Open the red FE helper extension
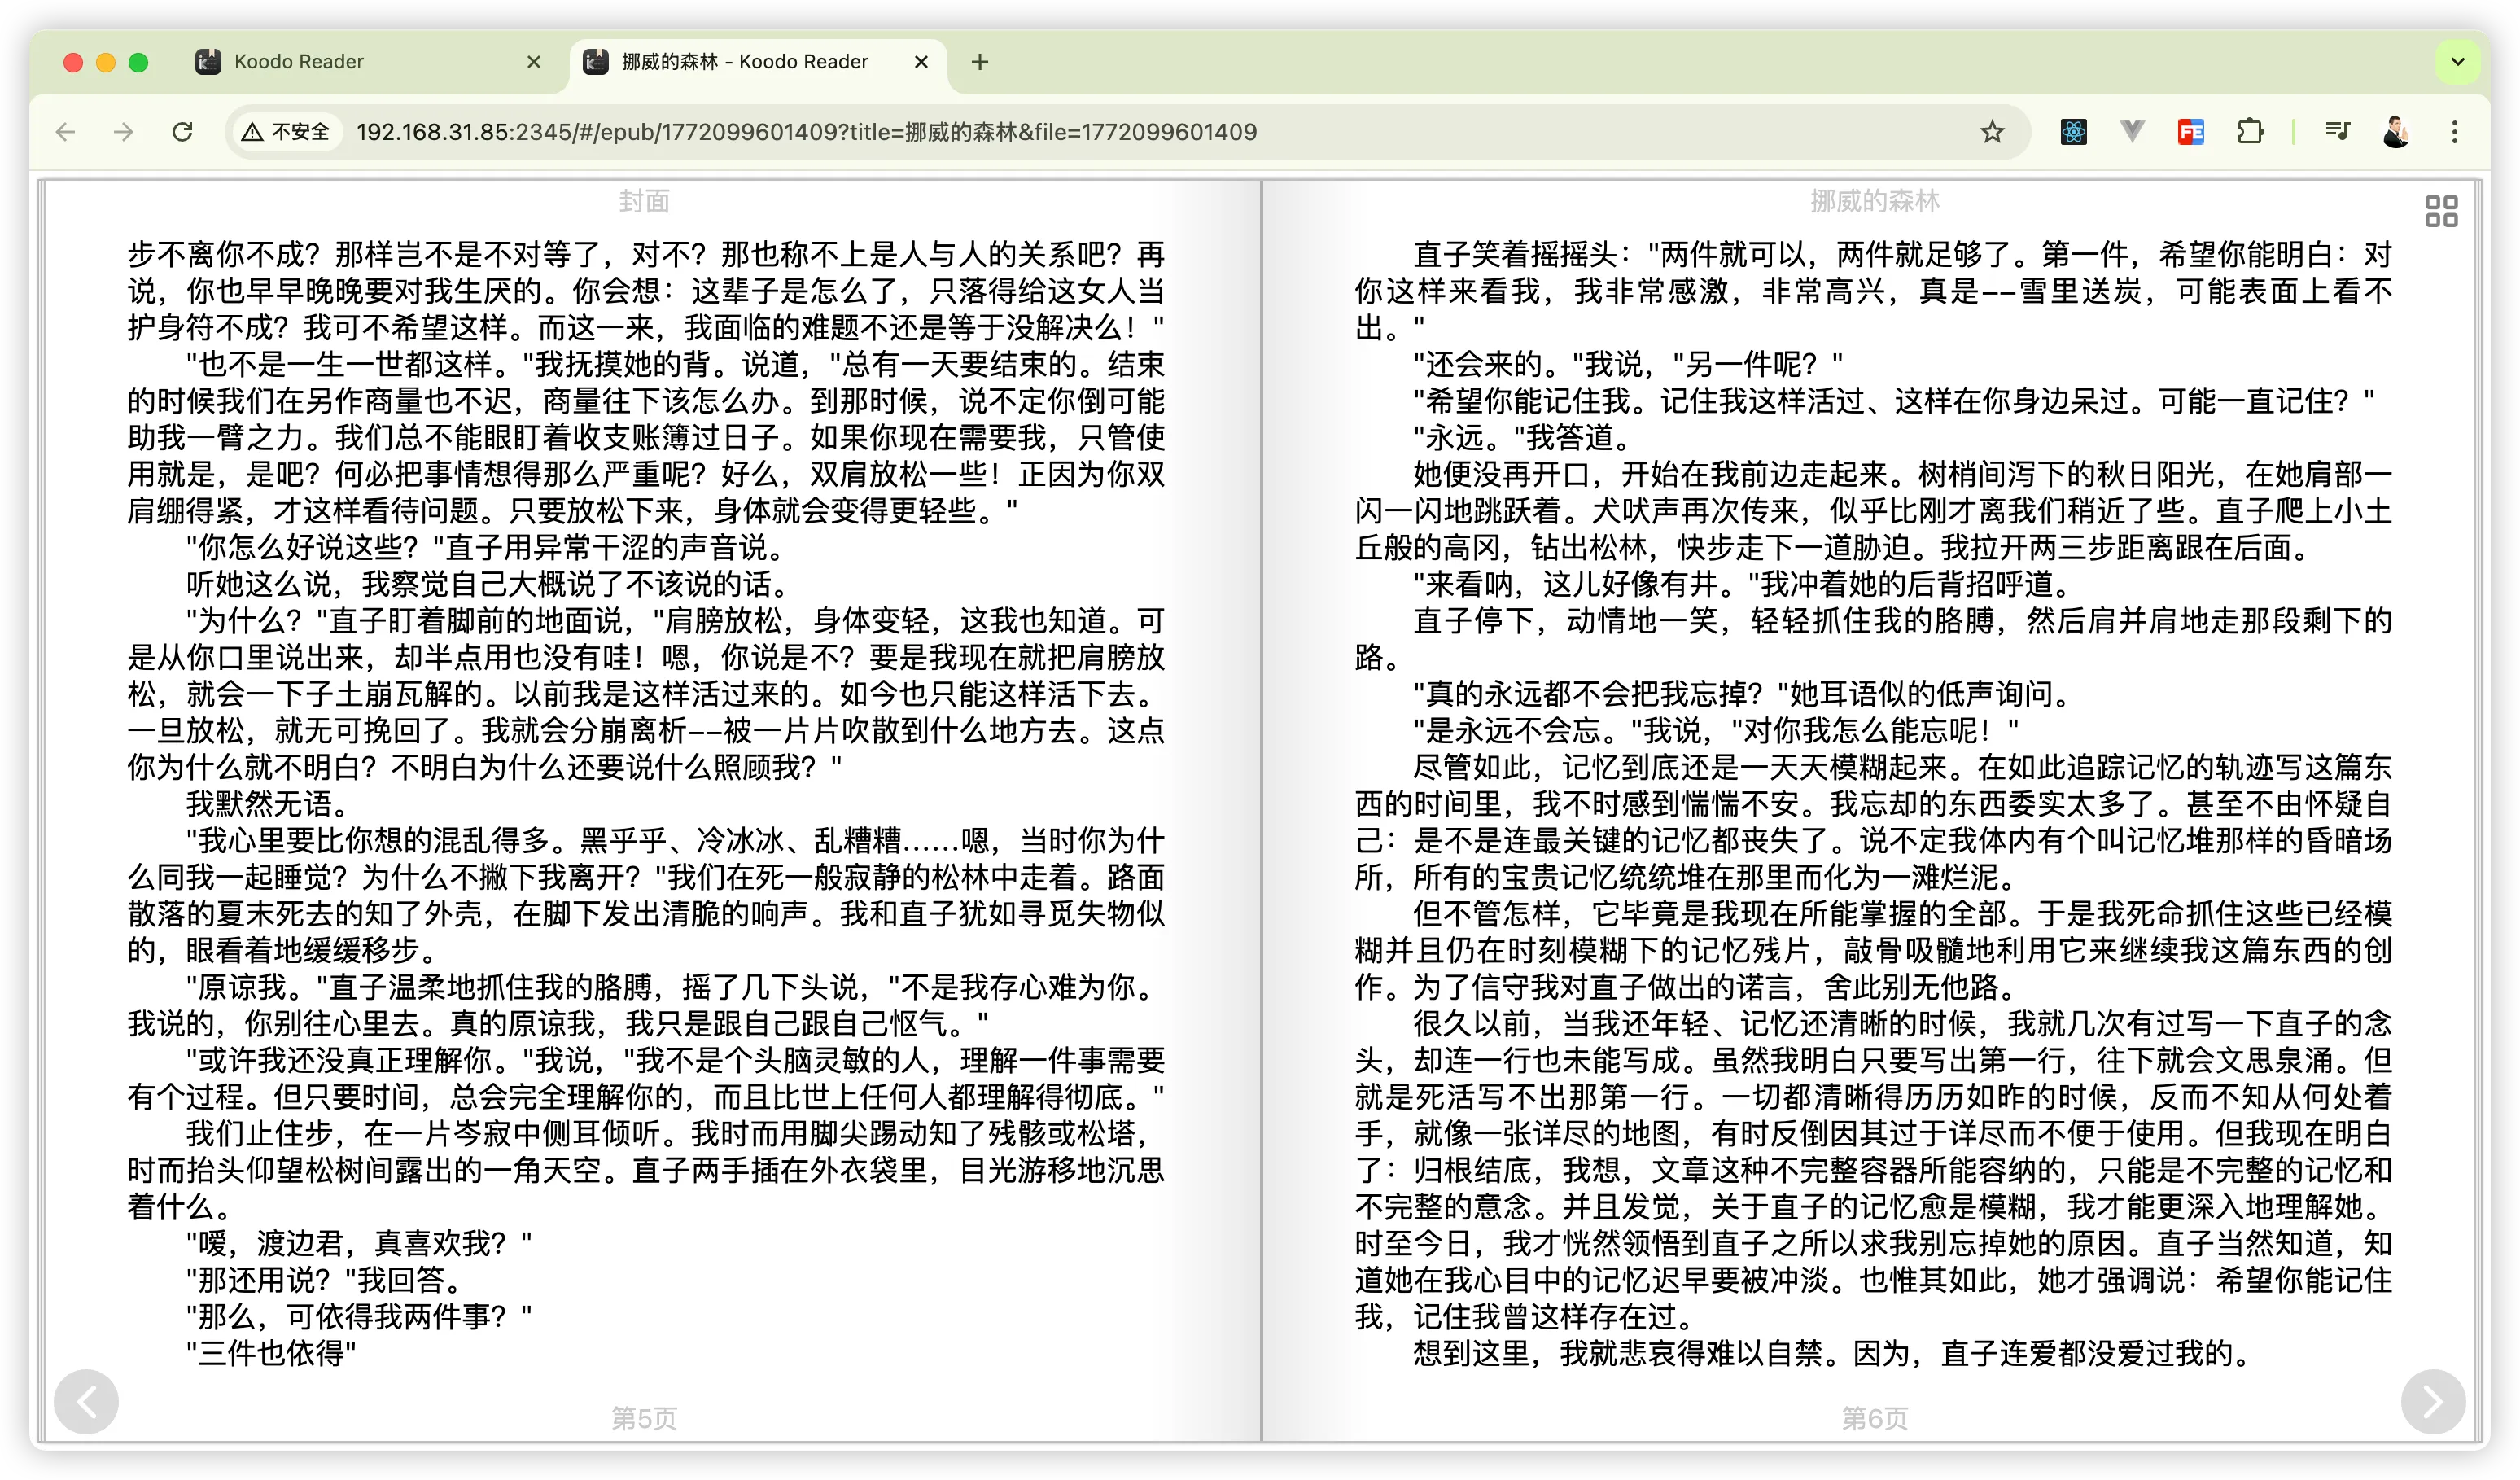The image size is (2520, 1480). [x=2191, y=132]
